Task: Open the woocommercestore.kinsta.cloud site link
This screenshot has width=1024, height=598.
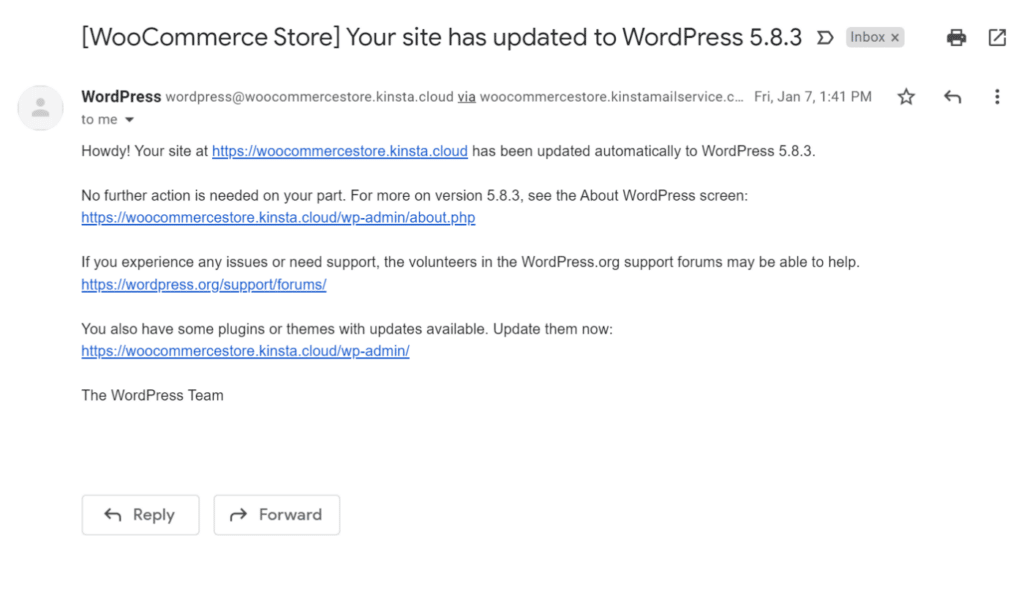Action: 340,152
